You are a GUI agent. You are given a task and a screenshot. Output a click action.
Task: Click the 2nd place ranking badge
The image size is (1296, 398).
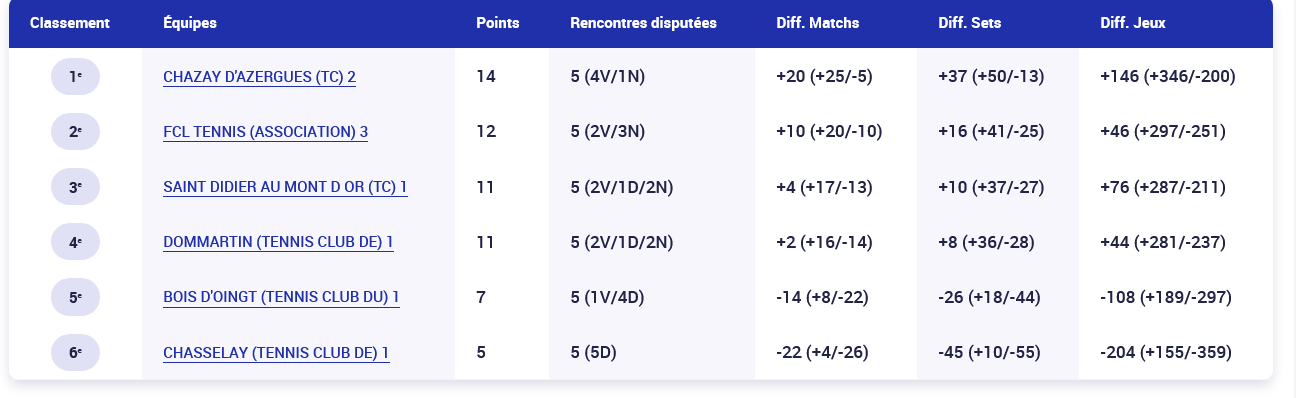point(75,131)
